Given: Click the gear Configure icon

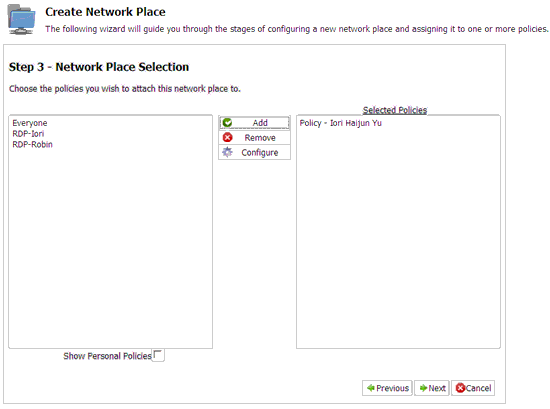Looking at the screenshot, I should 227,152.
